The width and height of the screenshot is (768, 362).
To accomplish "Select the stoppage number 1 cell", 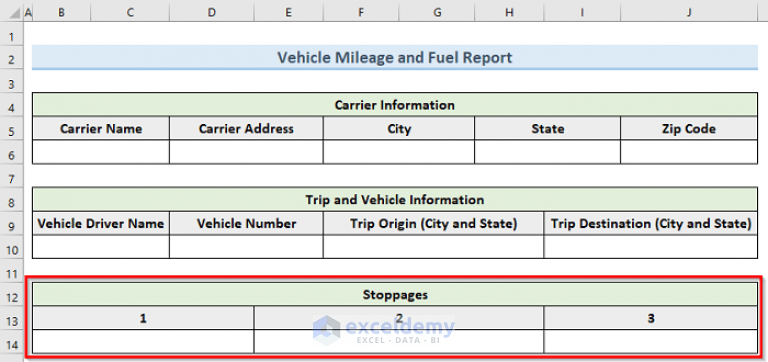I will point(143,318).
